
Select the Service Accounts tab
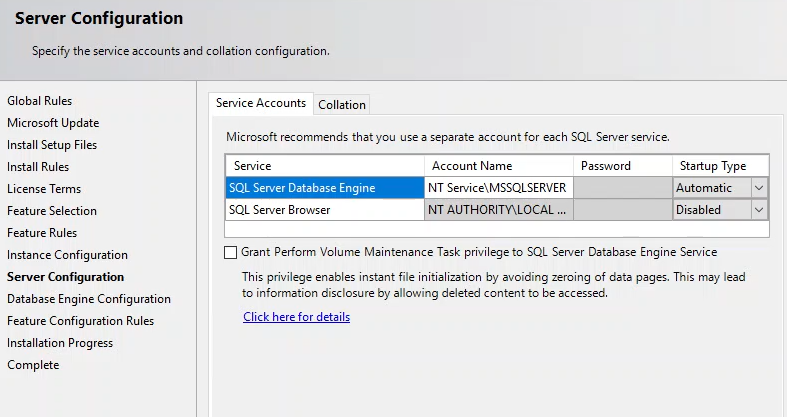261,103
